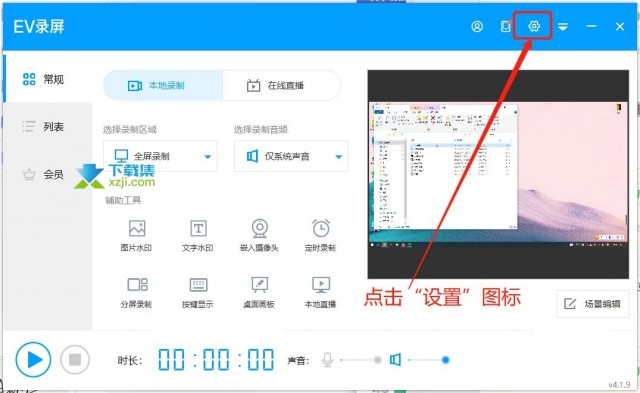Open the 桌面画板 tool
640x393 pixels.
[259, 292]
